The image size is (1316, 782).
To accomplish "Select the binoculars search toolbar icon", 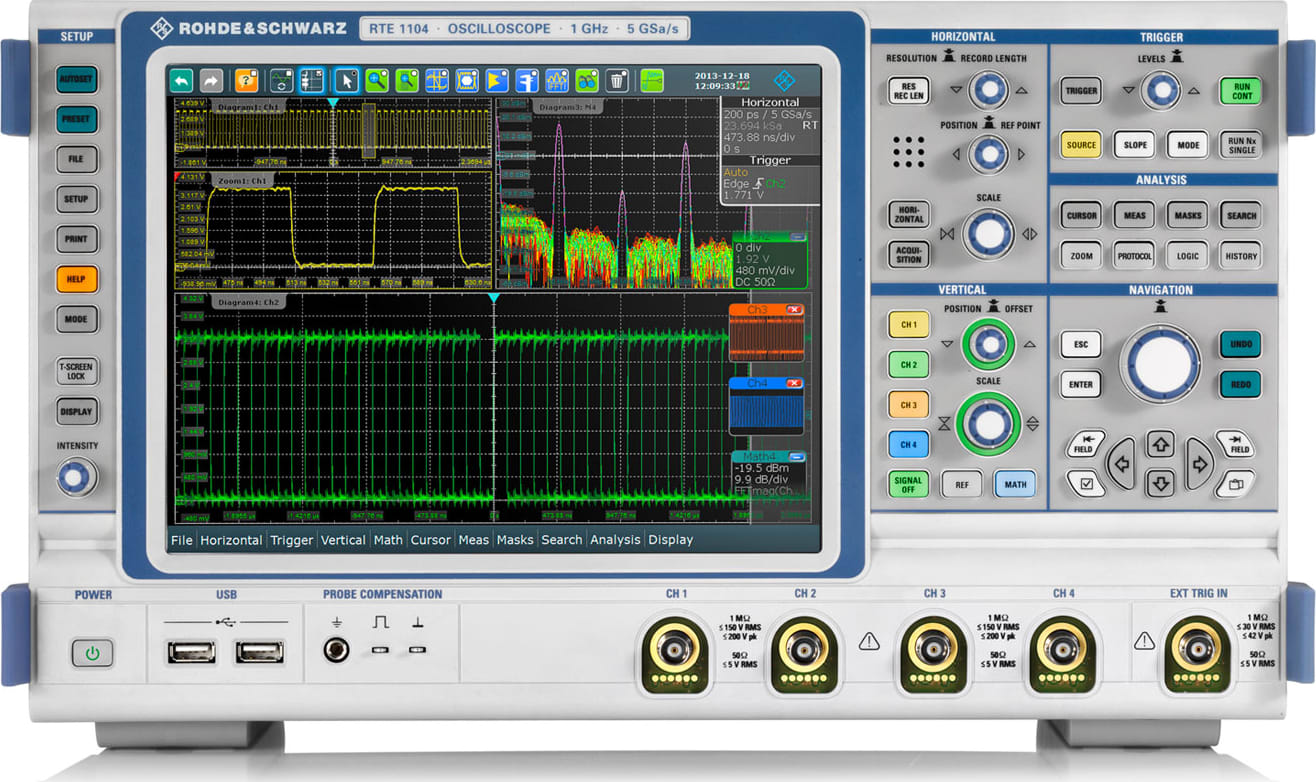I will pyautogui.click(x=587, y=80).
